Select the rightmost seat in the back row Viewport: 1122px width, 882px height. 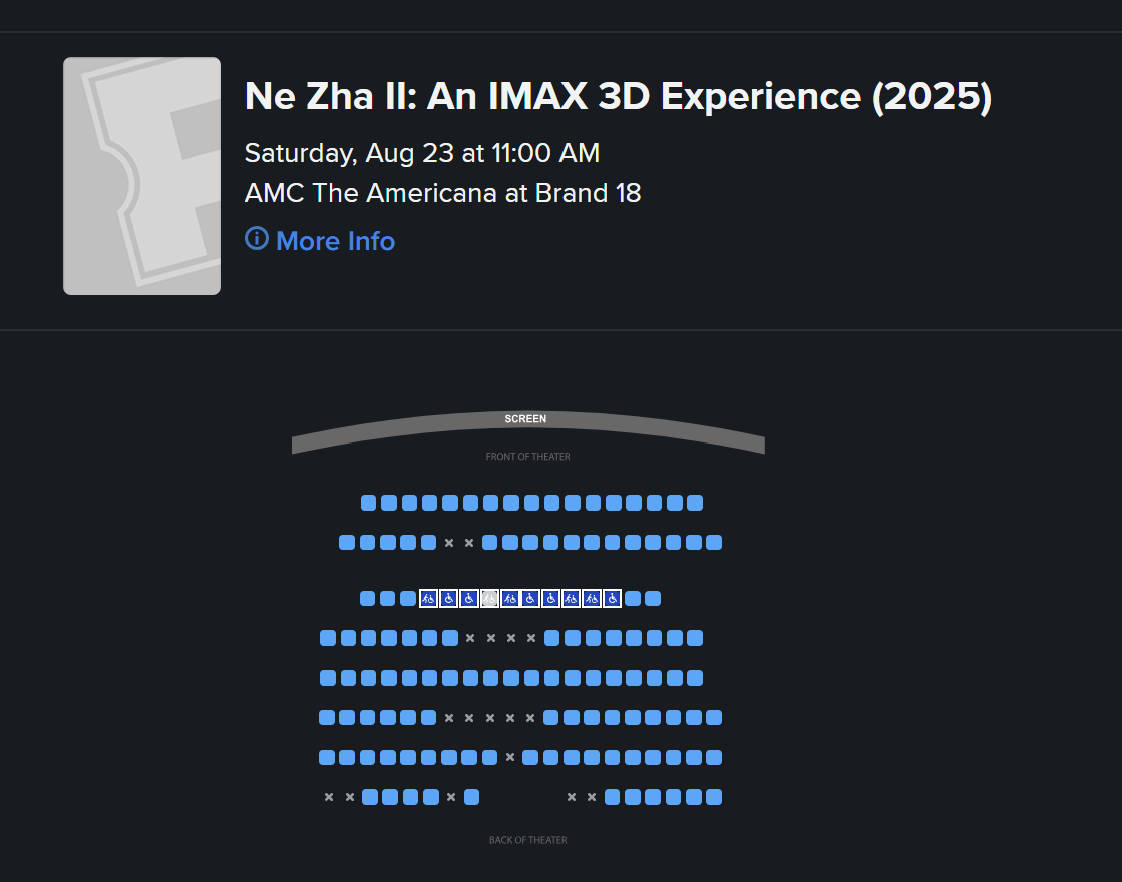714,797
